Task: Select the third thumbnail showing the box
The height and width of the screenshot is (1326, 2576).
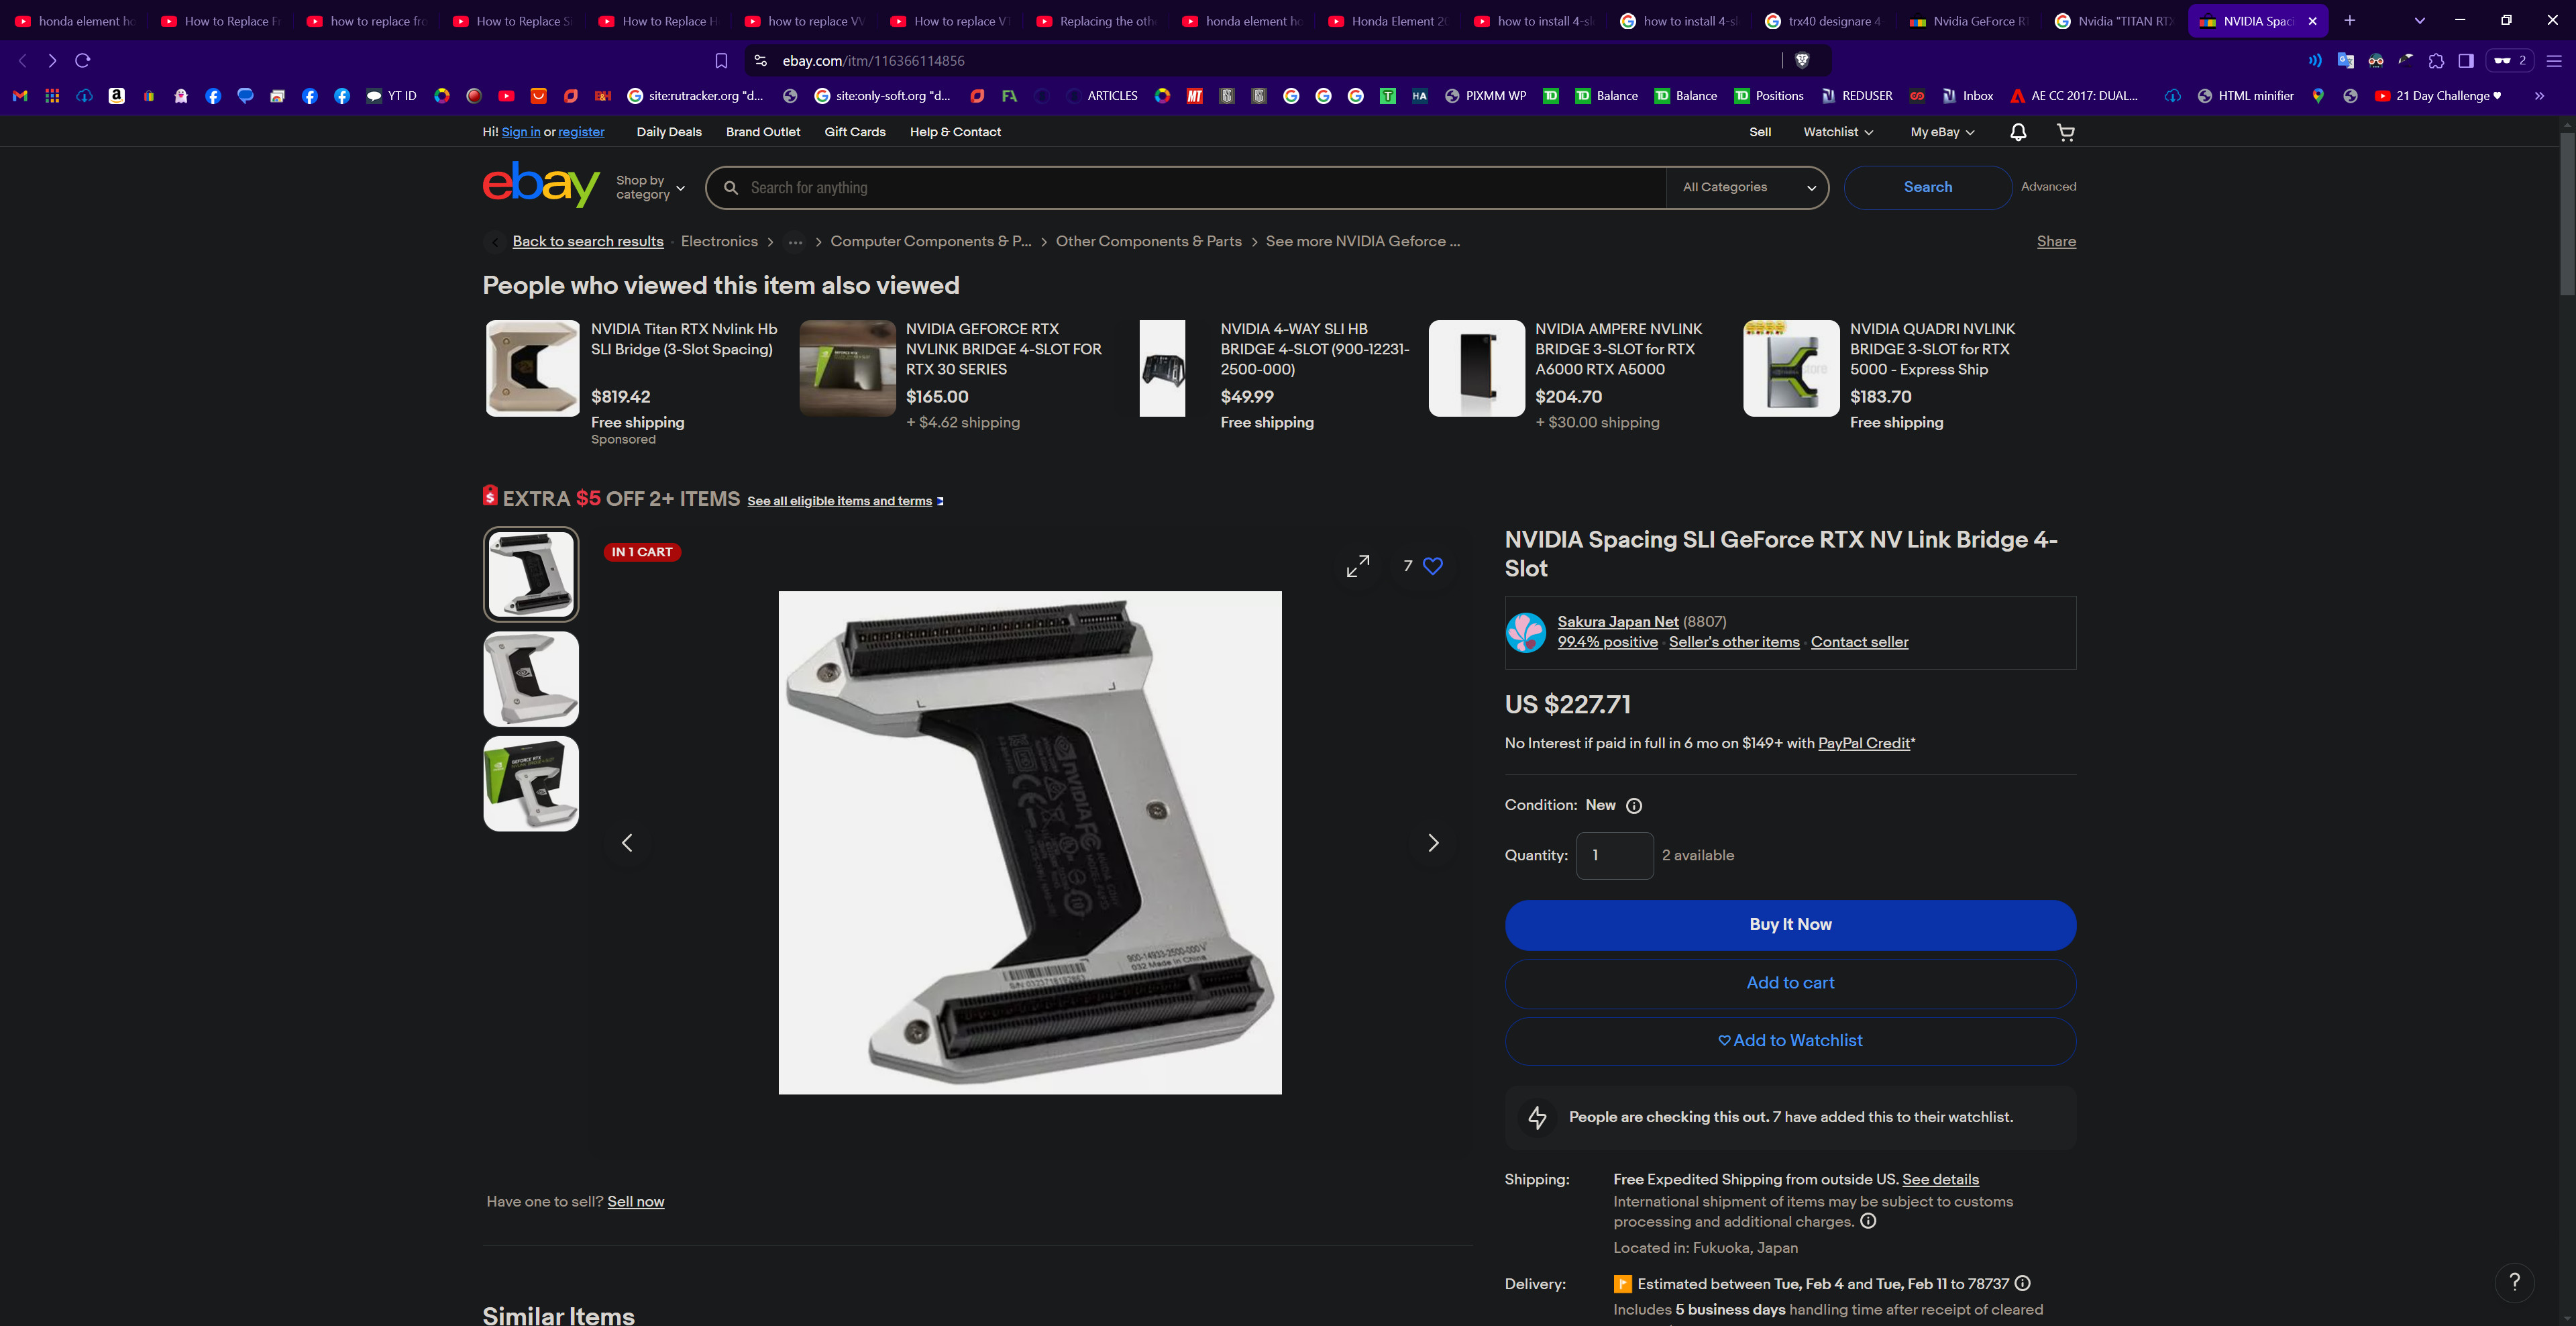Action: [531, 784]
